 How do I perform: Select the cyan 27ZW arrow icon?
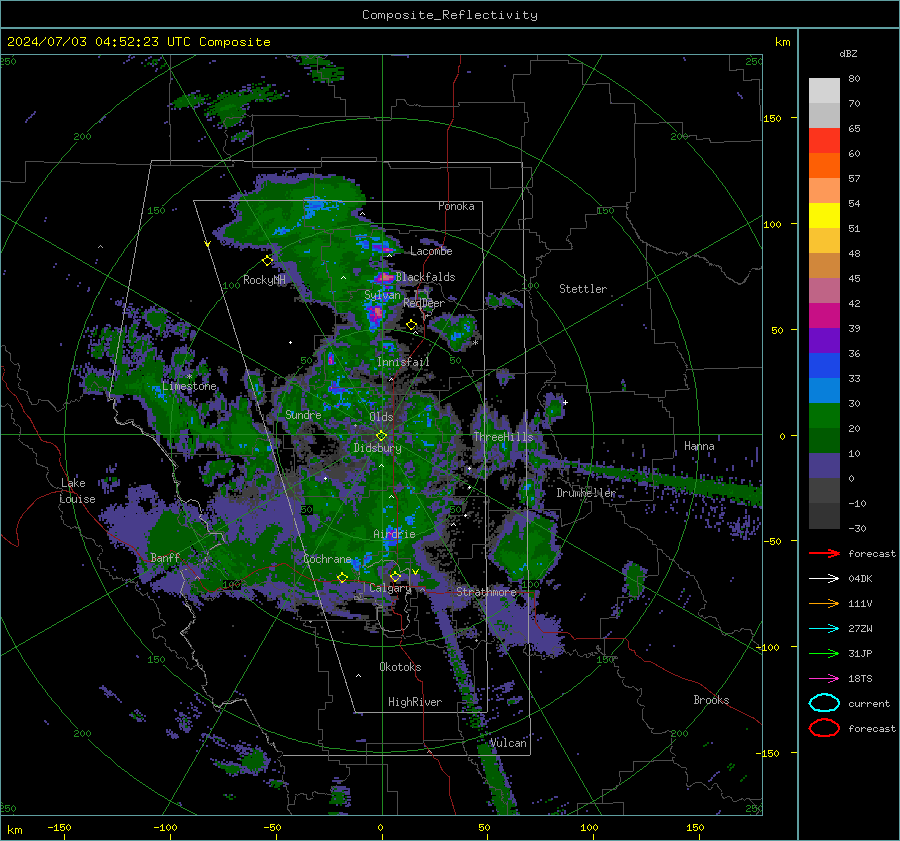824,629
